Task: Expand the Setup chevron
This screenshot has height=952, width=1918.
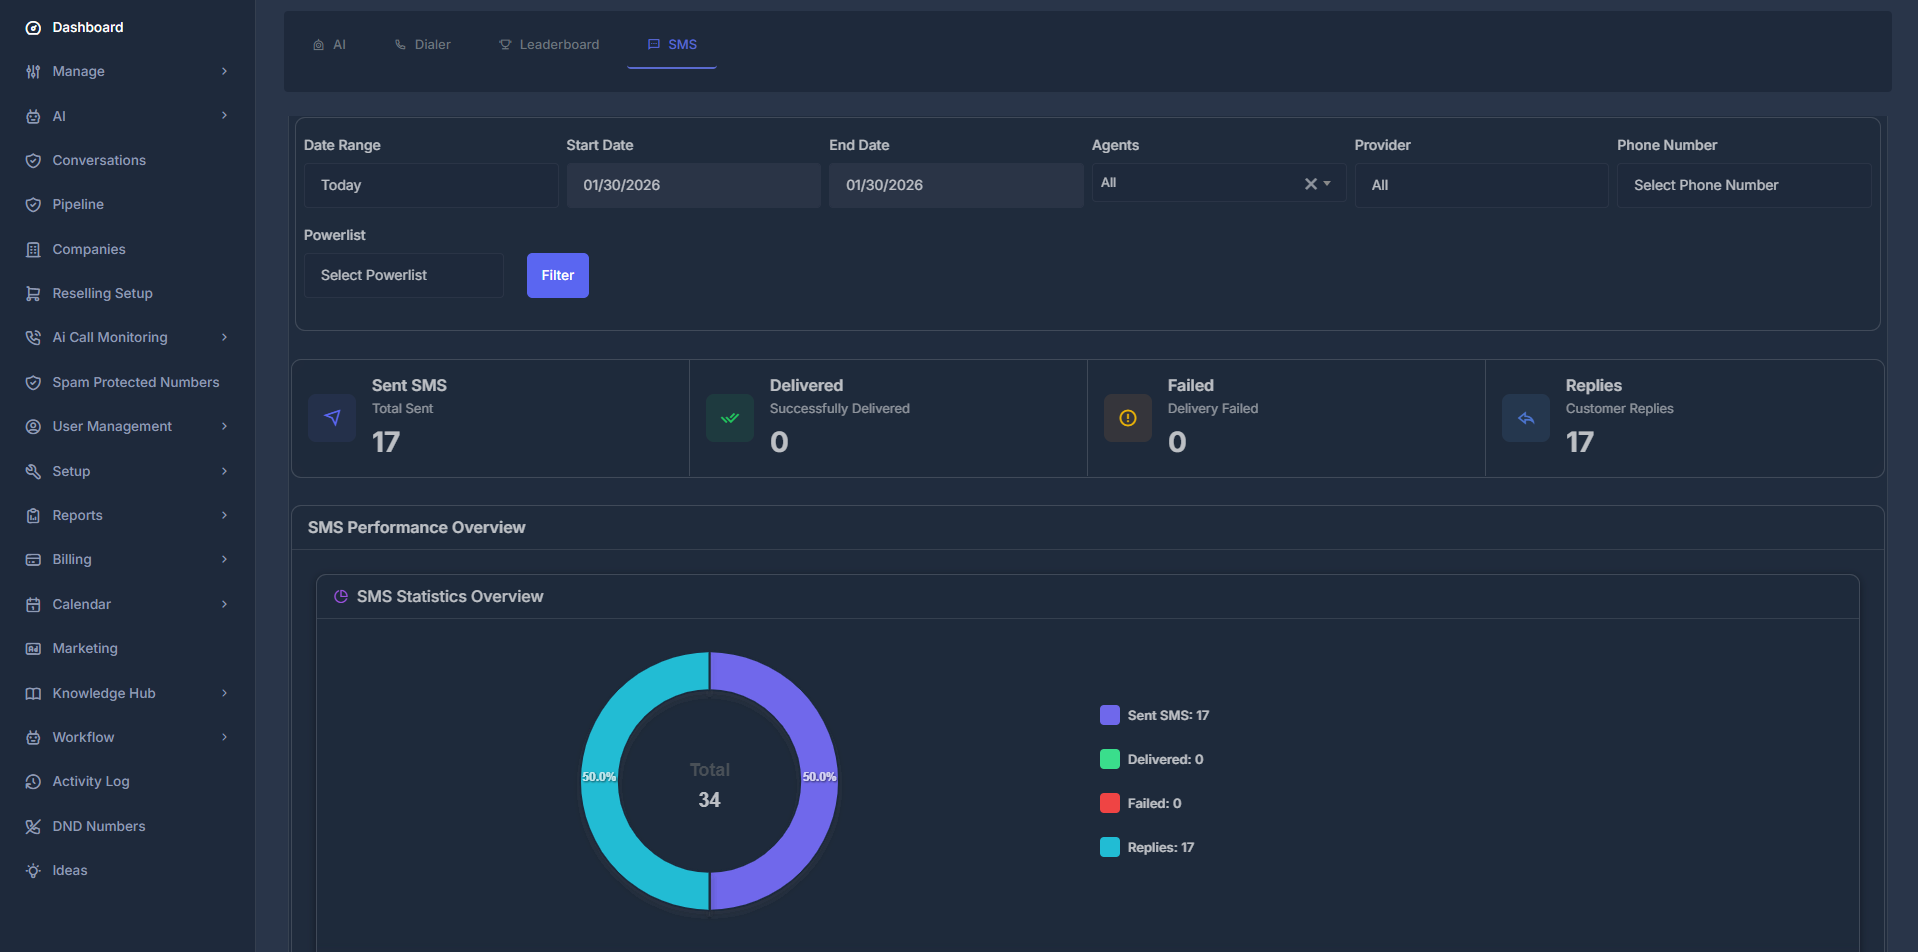Action: point(224,471)
